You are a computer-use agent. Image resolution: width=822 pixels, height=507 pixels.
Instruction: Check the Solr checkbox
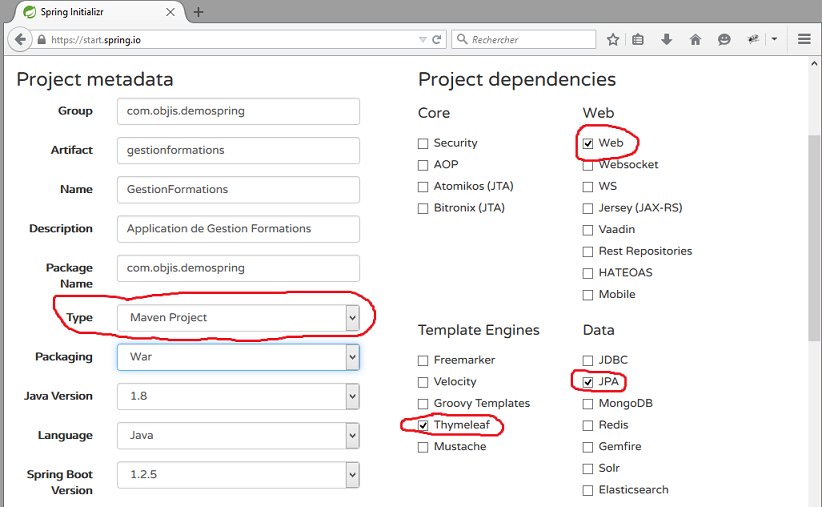588,469
